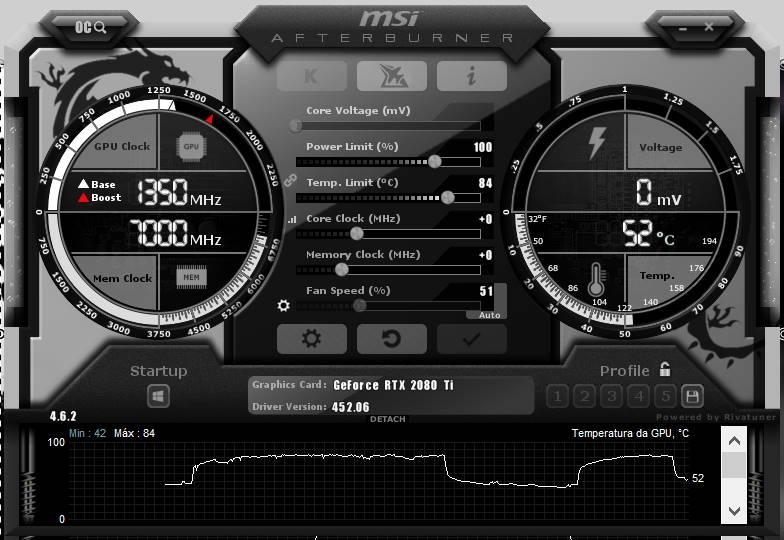Click the Kombustor K button
This screenshot has width=784, height=540.
[x=312, y=76]
